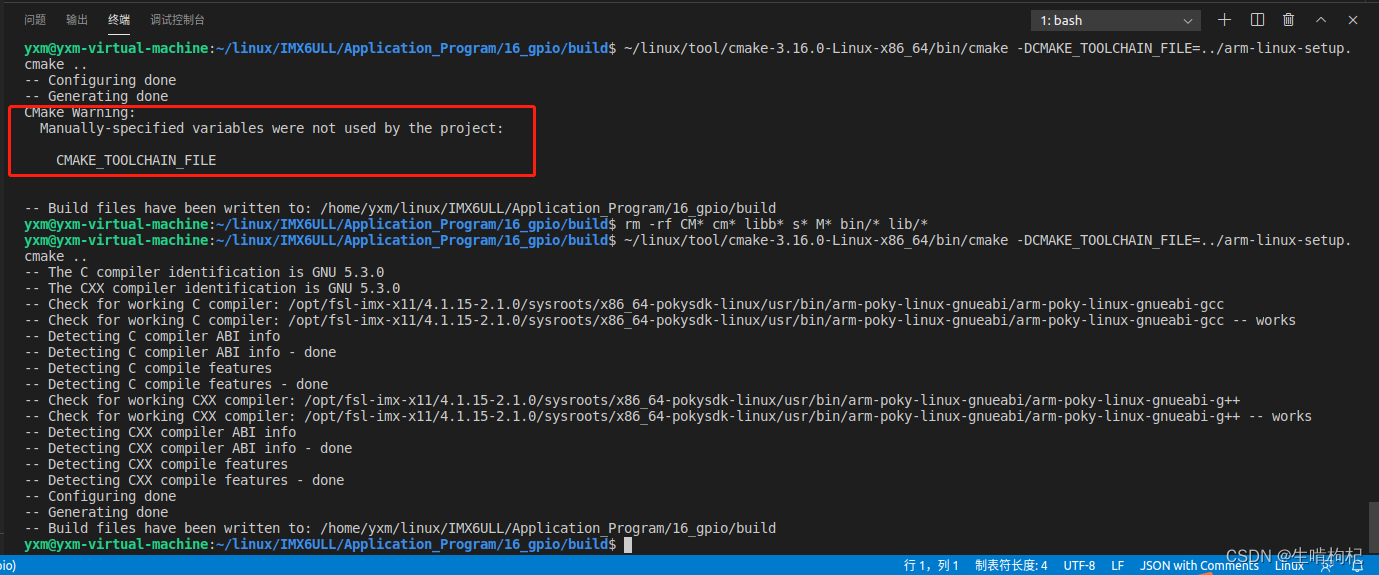Close the terminal panel
Screen dimensions: 1379x575
(x=1353, y=20)
